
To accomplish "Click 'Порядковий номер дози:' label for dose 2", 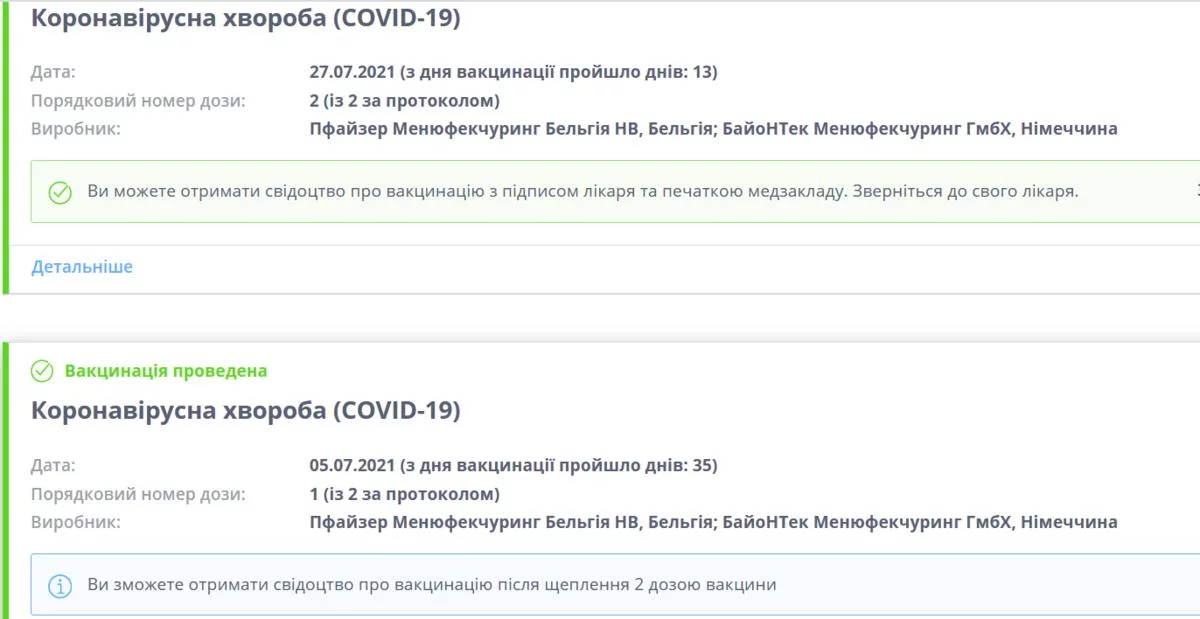I will pos(138,100).
